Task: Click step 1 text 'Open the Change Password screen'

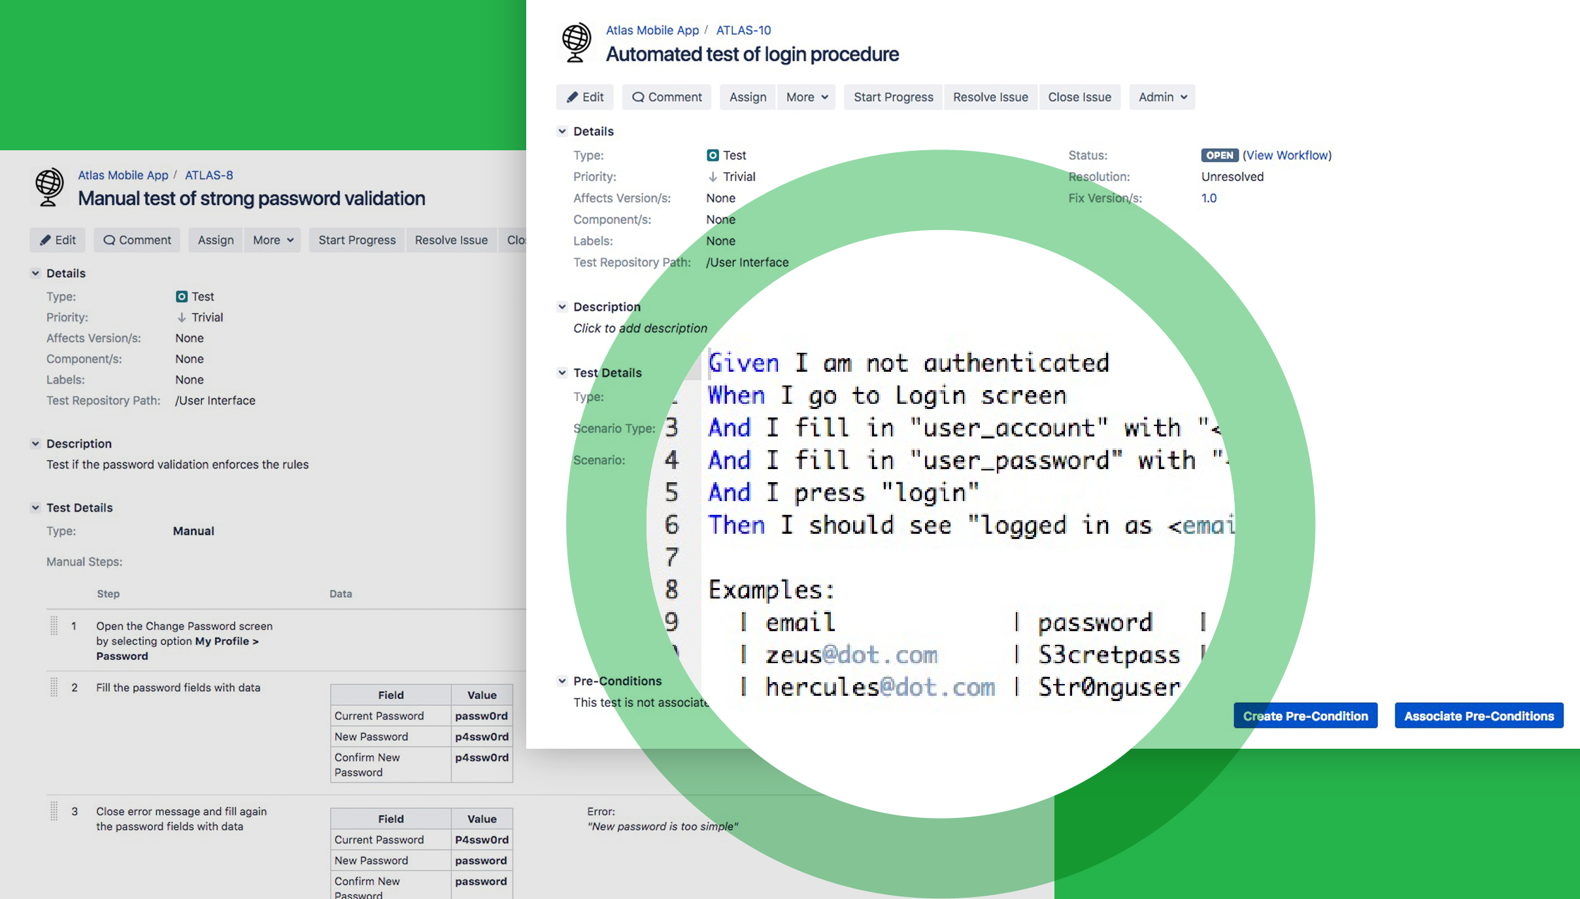Action: click(x=184, y=626)
